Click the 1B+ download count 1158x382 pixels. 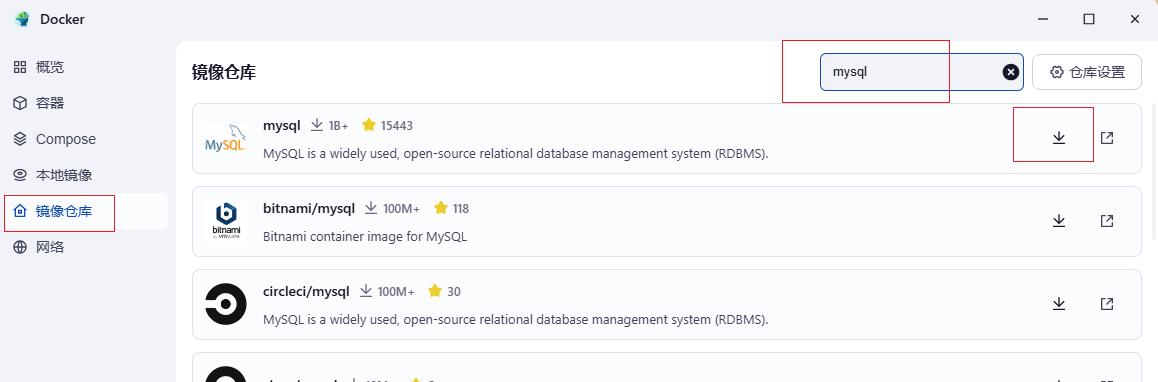(x=338, y=126)
